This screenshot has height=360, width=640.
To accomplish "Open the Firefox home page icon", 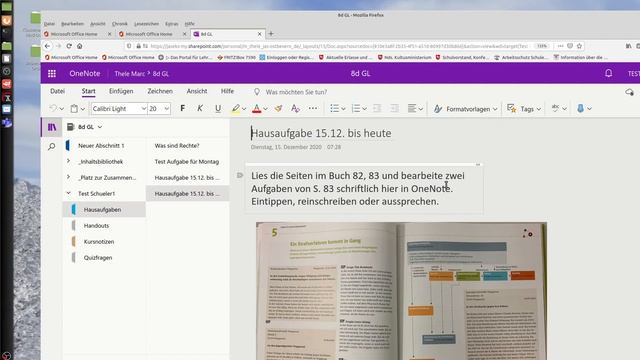I will tap(80, 46).
